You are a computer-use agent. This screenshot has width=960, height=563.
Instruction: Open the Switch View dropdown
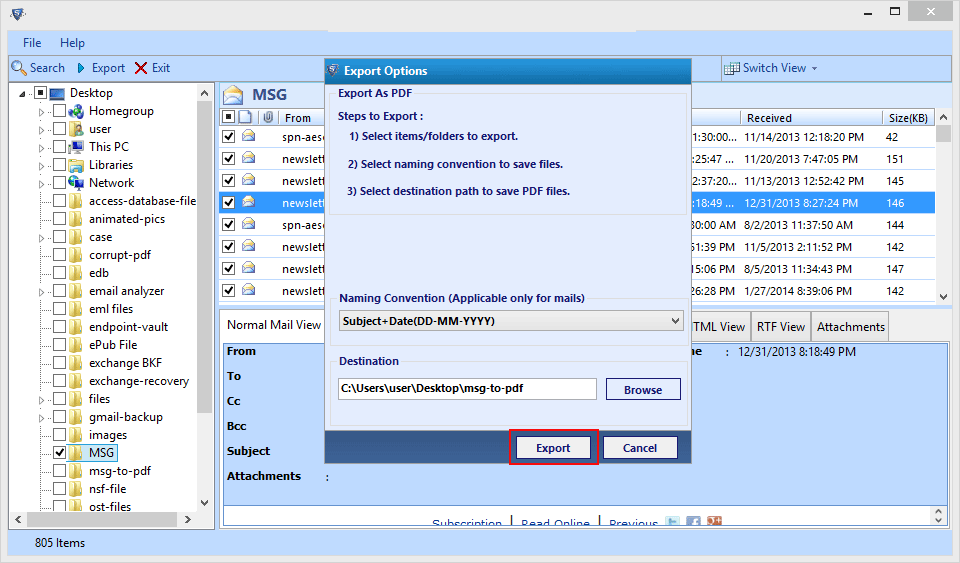point(770,68)
